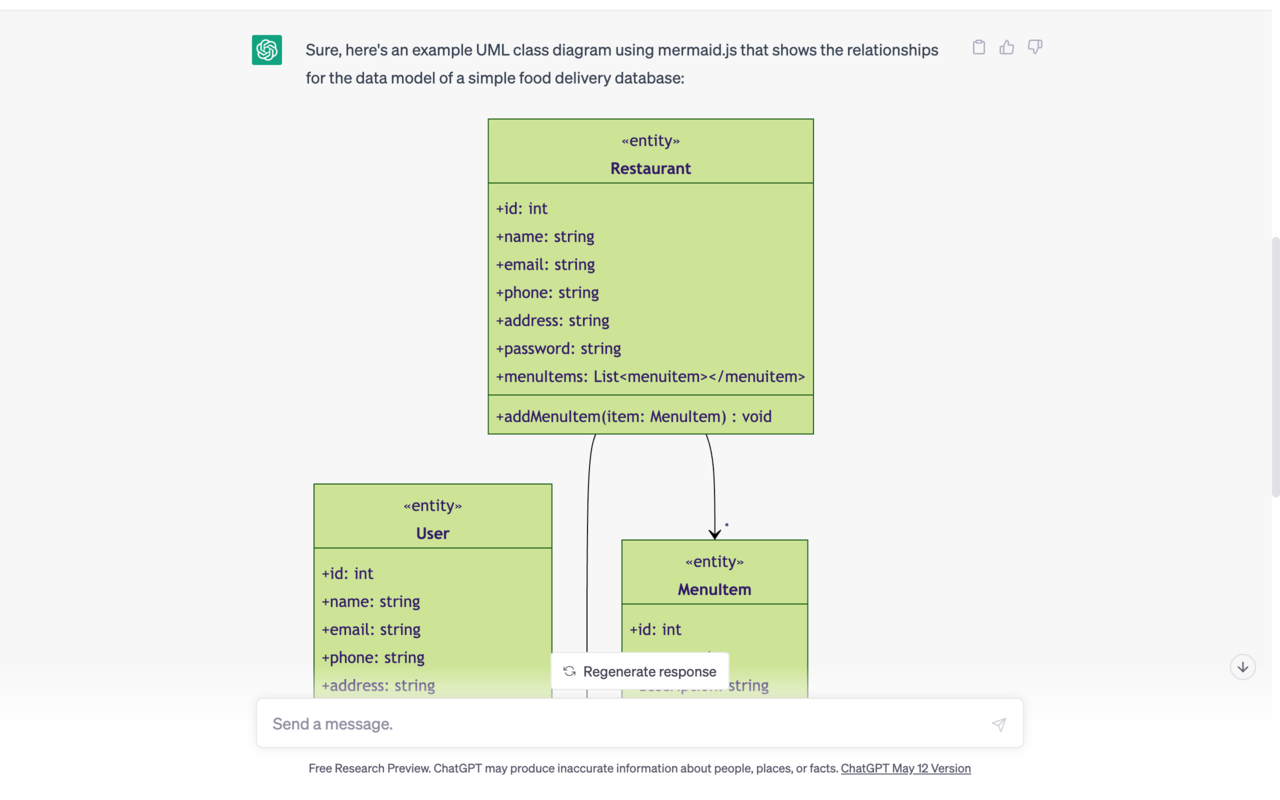Viewport: 1280px width, 800px height.
Task: Copy the response using the clipboard icon
Action: [978, 46]
